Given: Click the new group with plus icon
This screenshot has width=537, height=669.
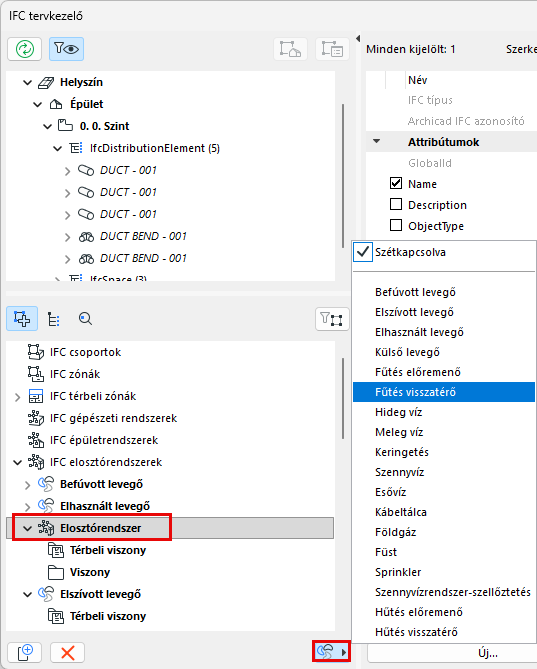Looking at the screenshot, I should tap(25, 652).
